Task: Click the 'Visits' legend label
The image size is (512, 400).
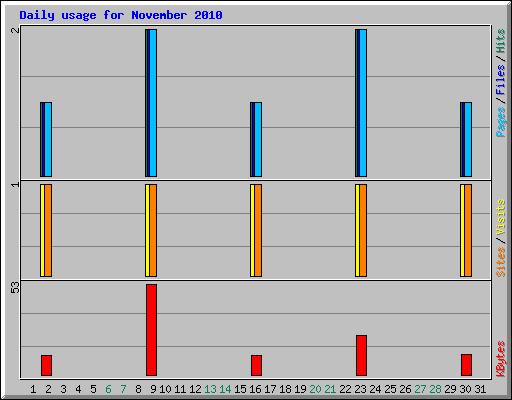Action: [x=501, y=218]
